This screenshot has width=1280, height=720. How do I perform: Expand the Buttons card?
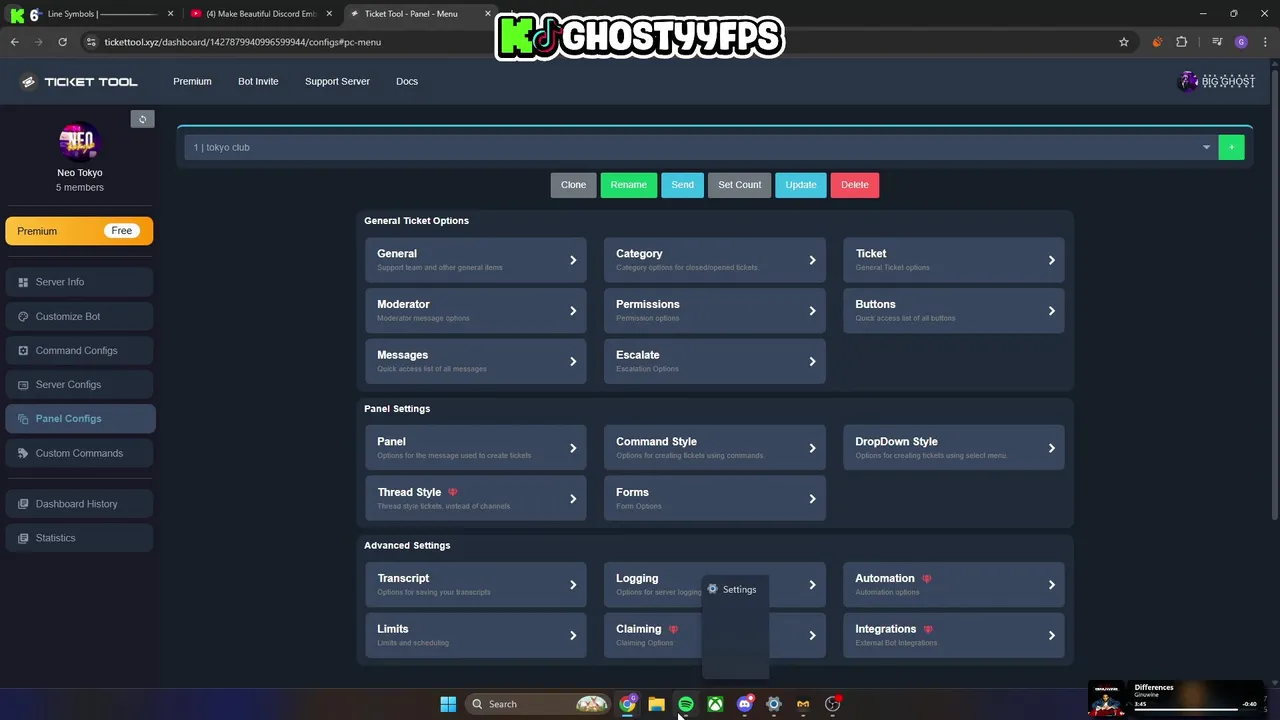point(954,310)
